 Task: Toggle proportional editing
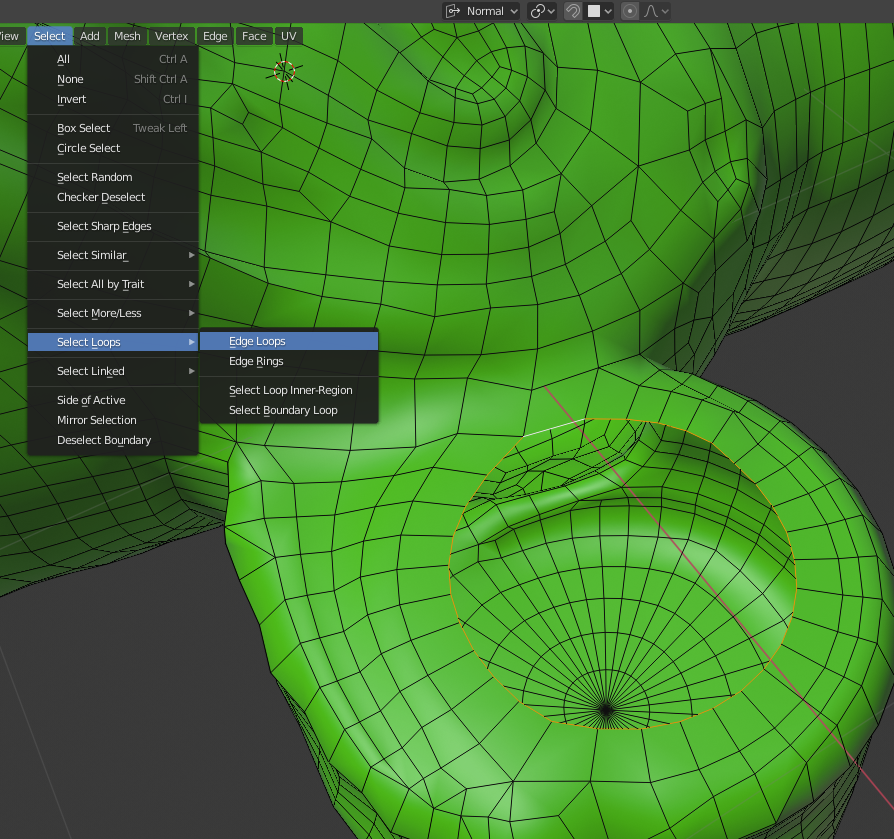coord(629,11)
